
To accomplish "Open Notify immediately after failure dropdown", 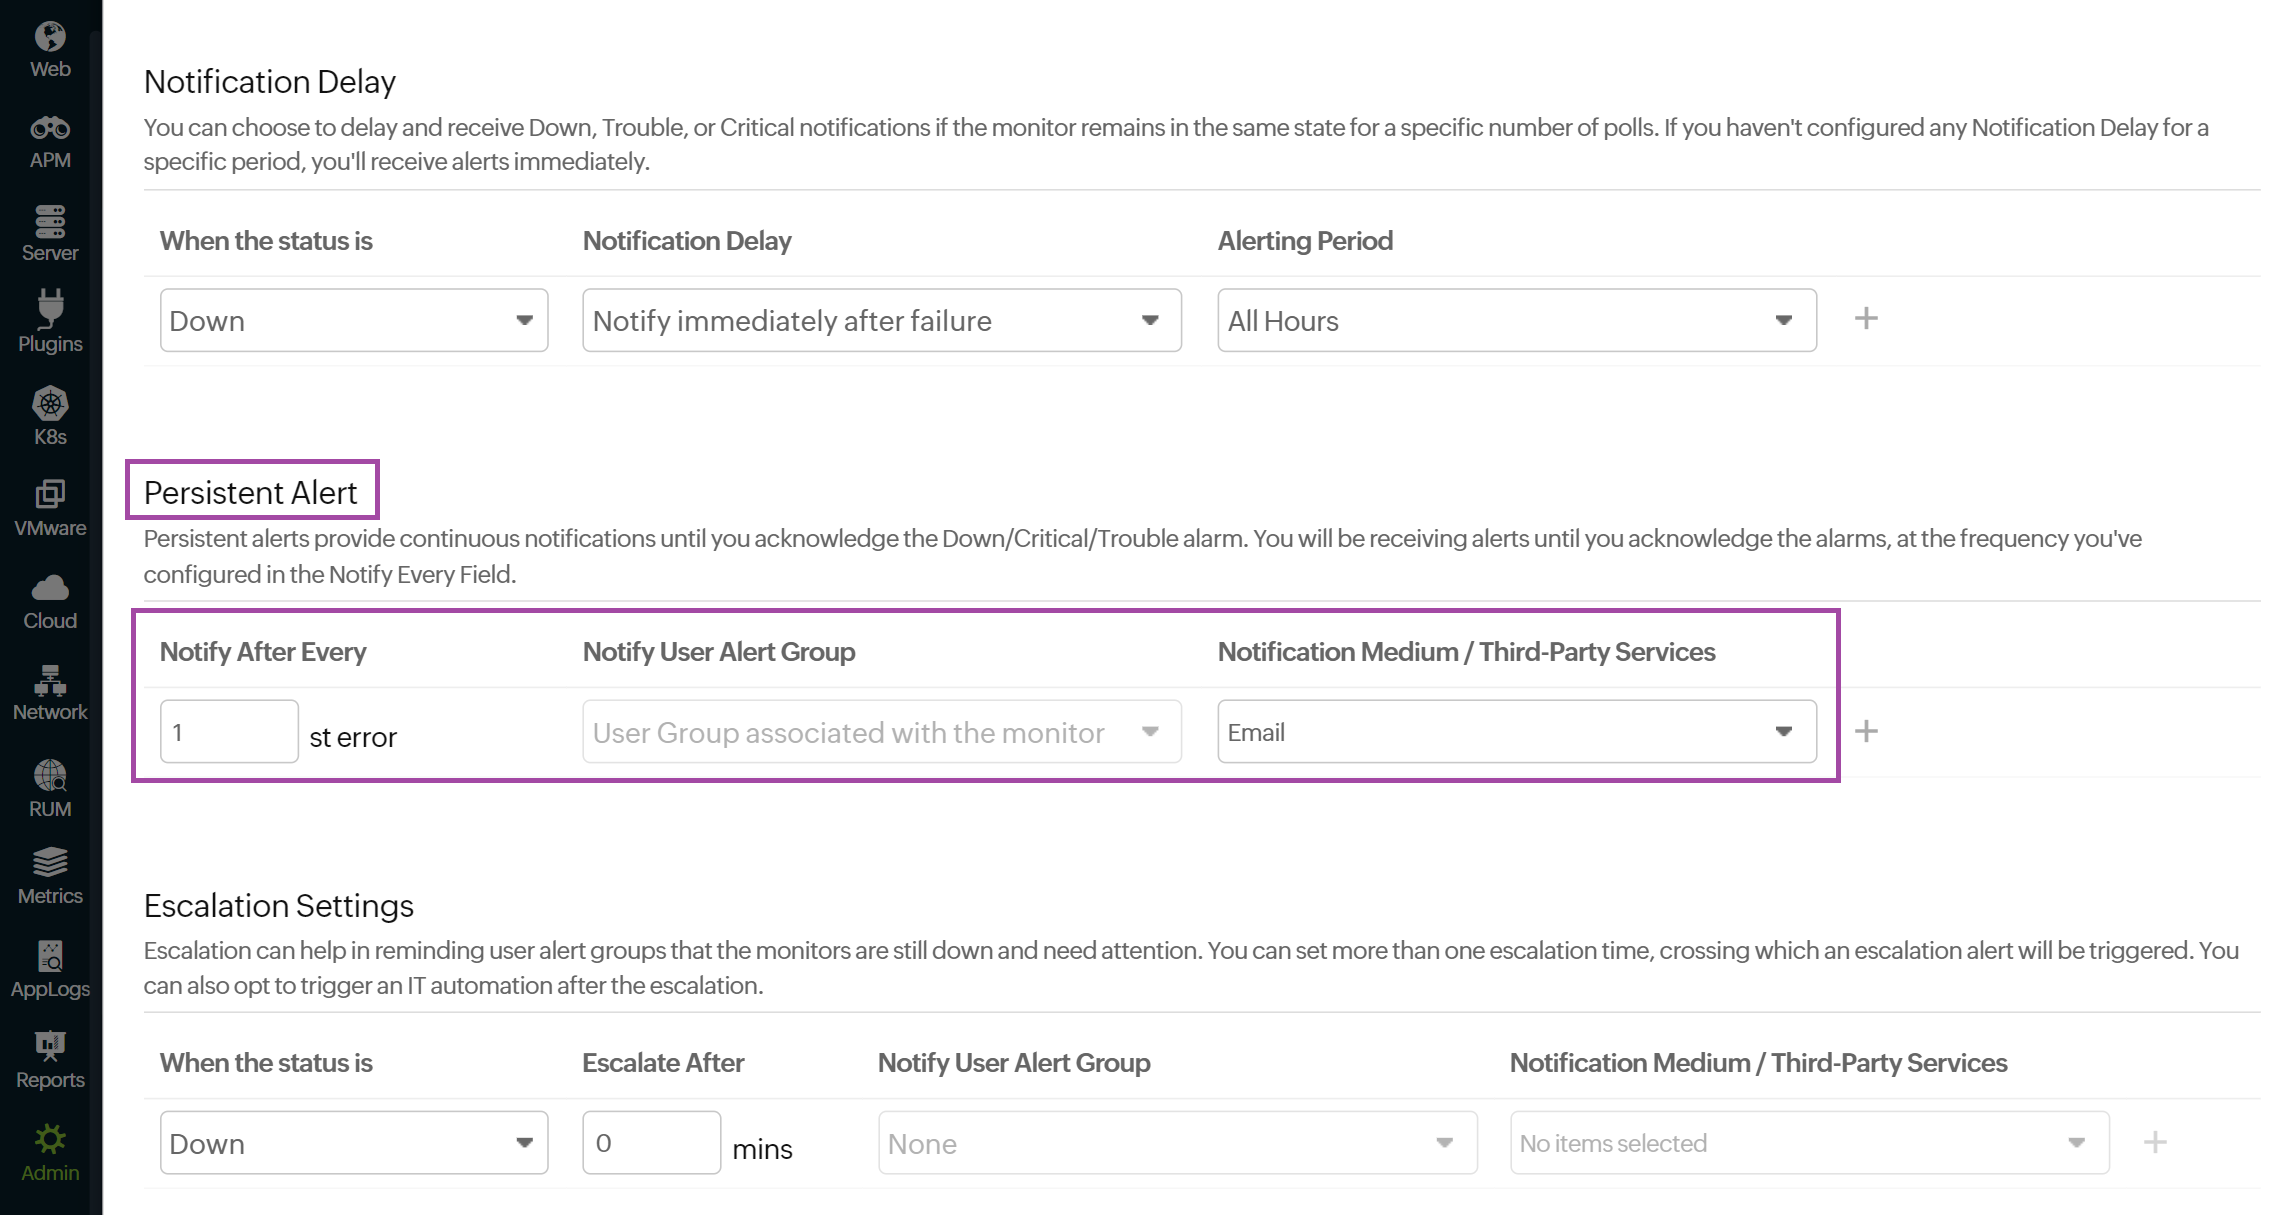I will click(881, 320).
